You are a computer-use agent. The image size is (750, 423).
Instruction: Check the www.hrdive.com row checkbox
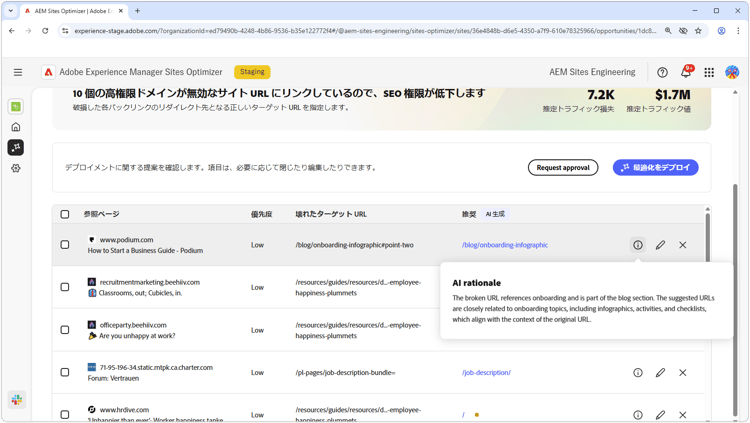pos(65,415)
